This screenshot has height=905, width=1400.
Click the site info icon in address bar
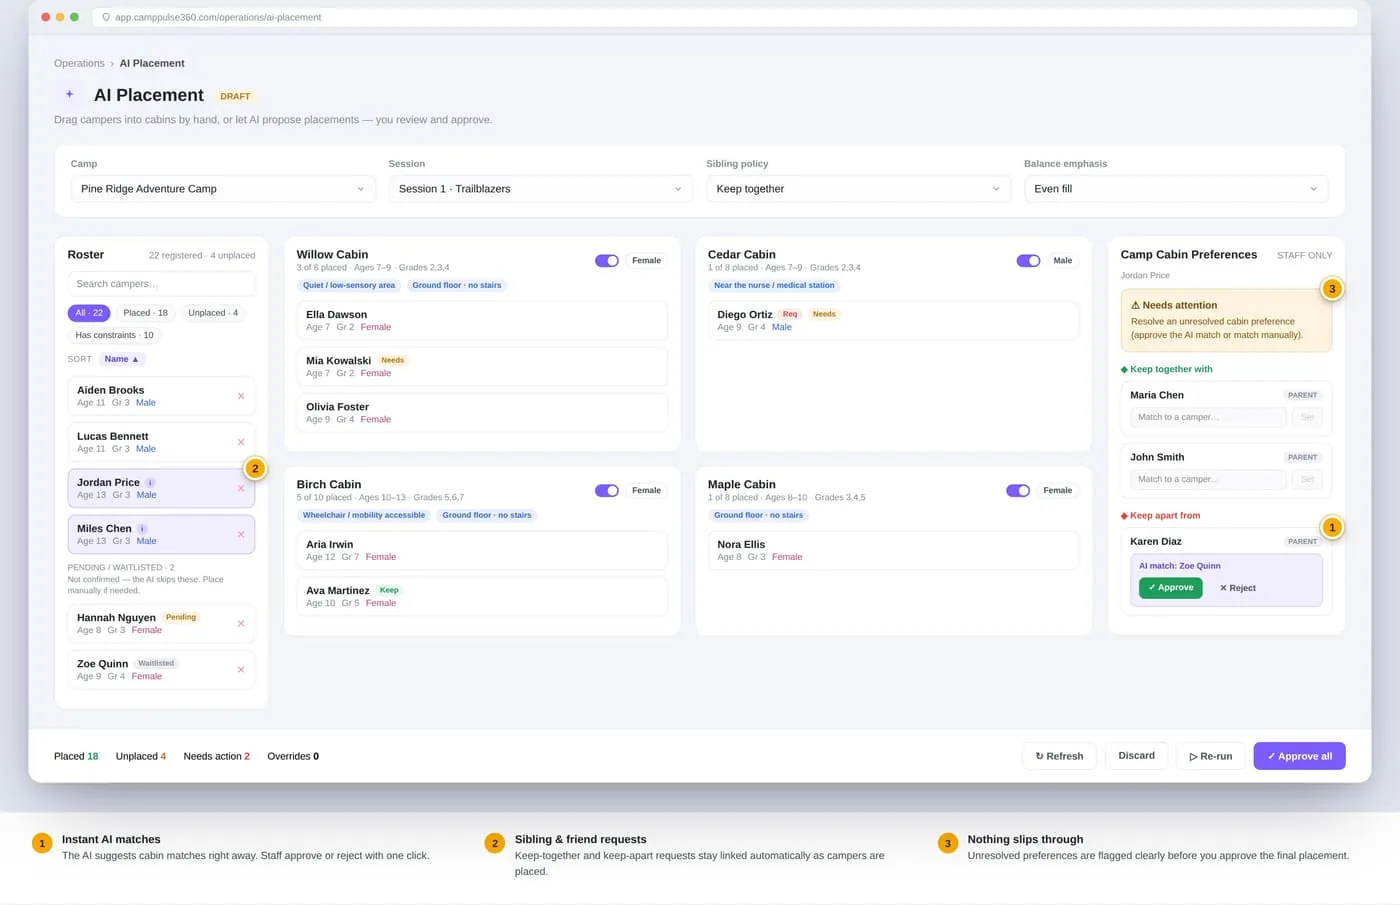(106, 17)
